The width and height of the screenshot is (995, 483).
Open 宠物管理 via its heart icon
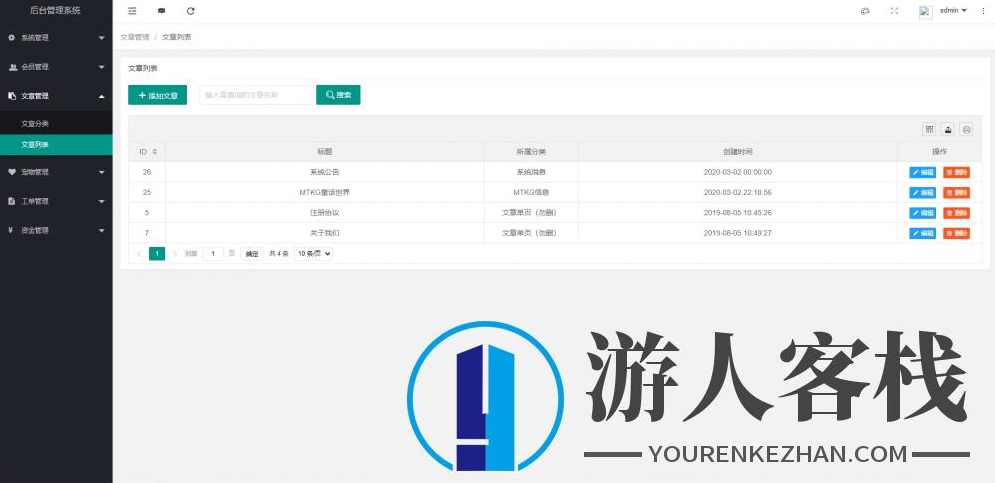(11, 172)
